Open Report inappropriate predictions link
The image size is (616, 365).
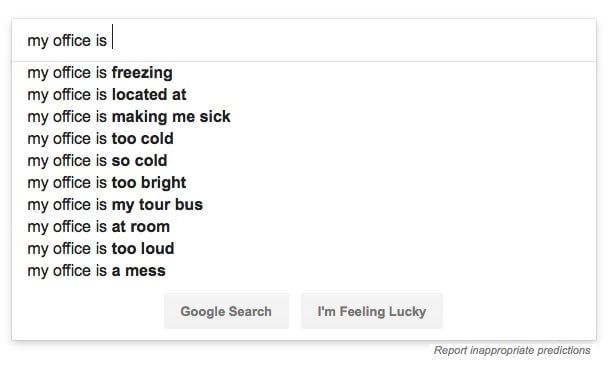512,350
